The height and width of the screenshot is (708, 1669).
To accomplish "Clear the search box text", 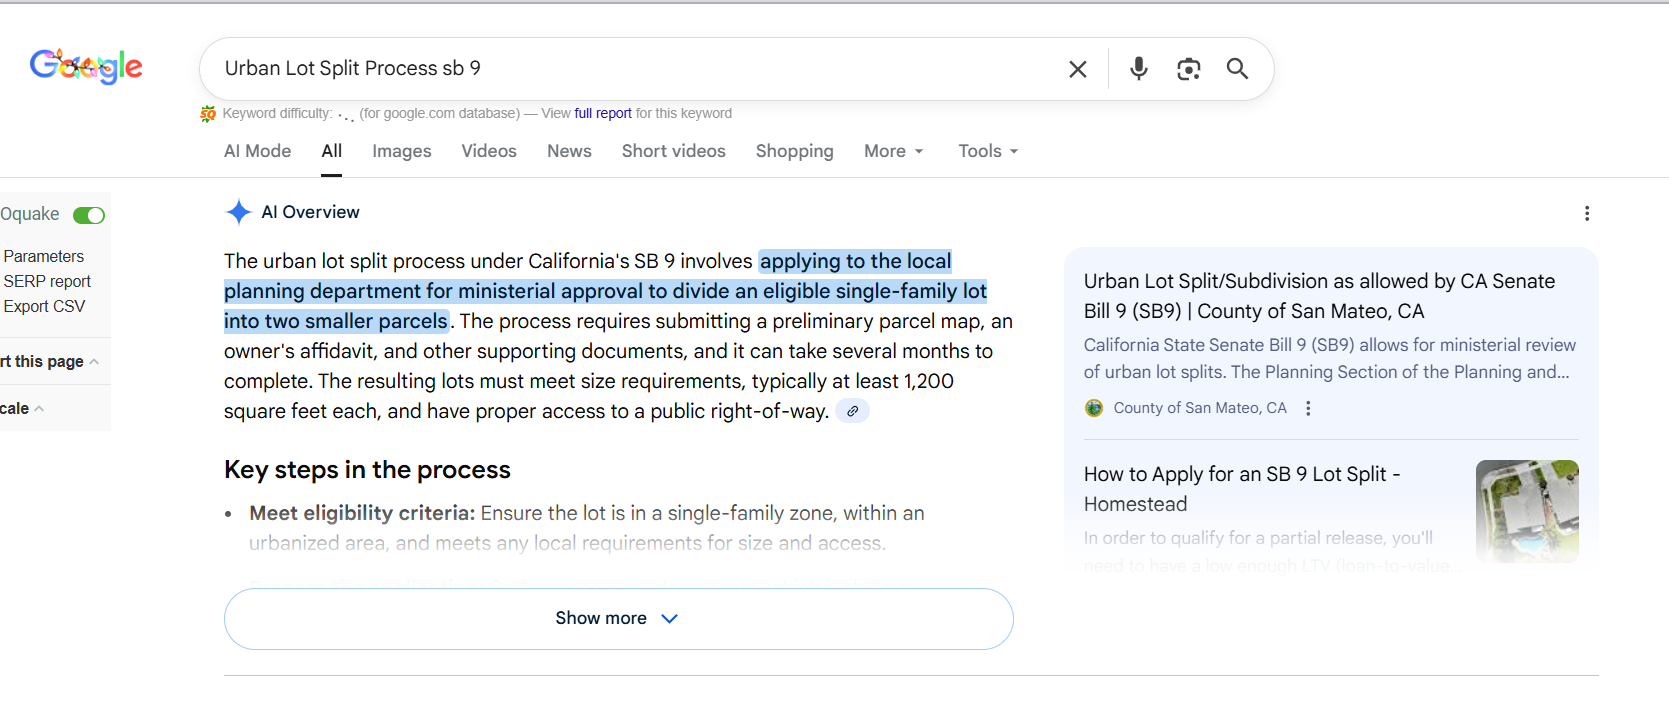I will 1077,69.
